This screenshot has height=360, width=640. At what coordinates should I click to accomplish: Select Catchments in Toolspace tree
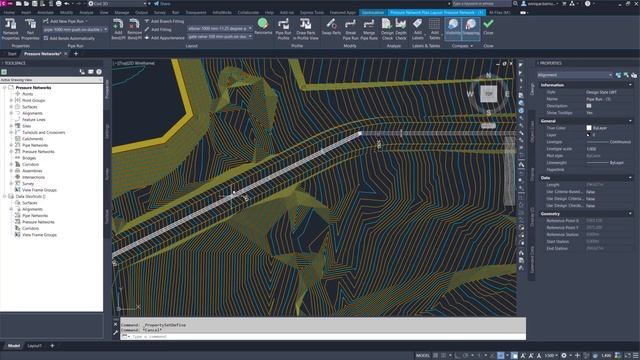click(33, 139)
